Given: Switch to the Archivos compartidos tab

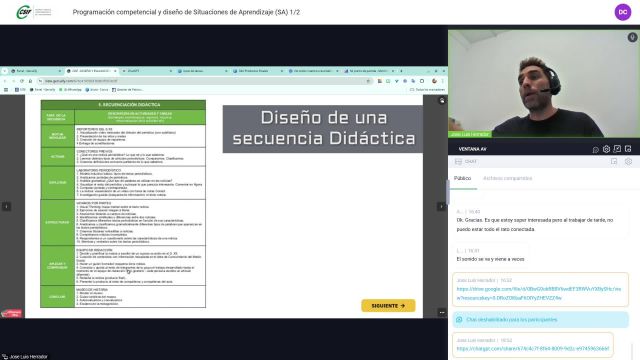Looking at the screenshot, I should pyautogui.click(x=507, y=178).
